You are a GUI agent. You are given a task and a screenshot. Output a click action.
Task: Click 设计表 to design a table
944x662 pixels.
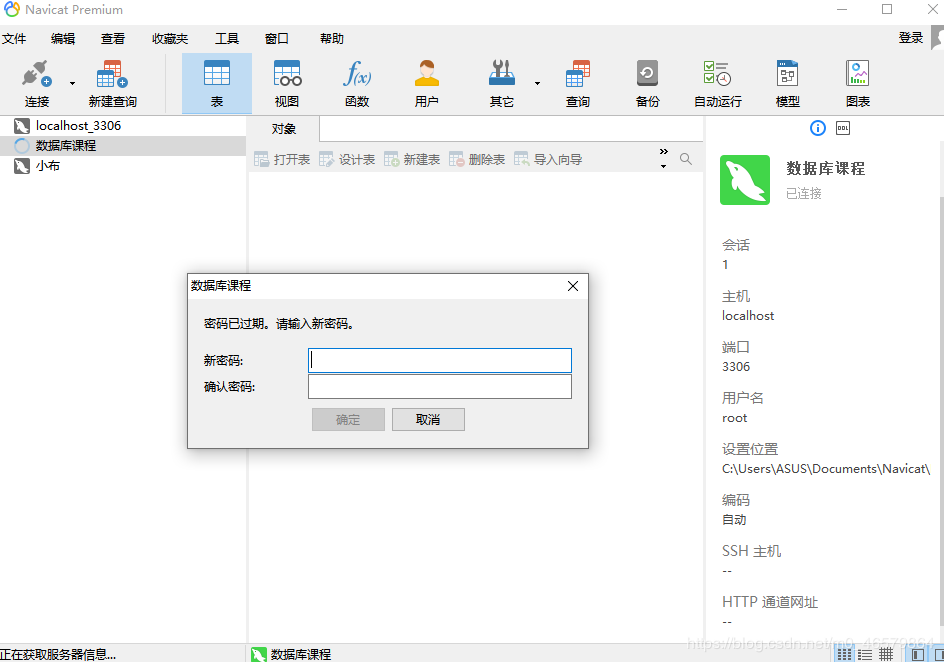coord(346,158)
